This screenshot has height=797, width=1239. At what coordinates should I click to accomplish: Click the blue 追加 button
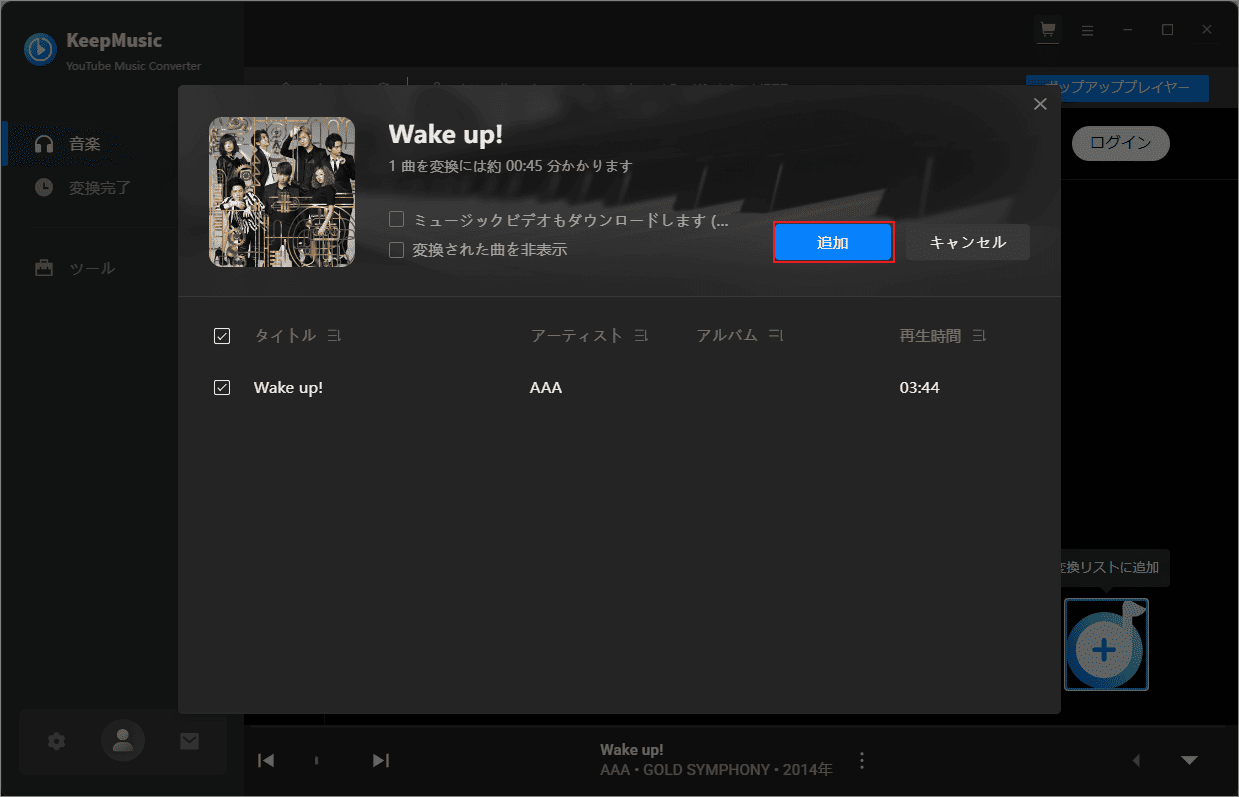coord(833,243)
